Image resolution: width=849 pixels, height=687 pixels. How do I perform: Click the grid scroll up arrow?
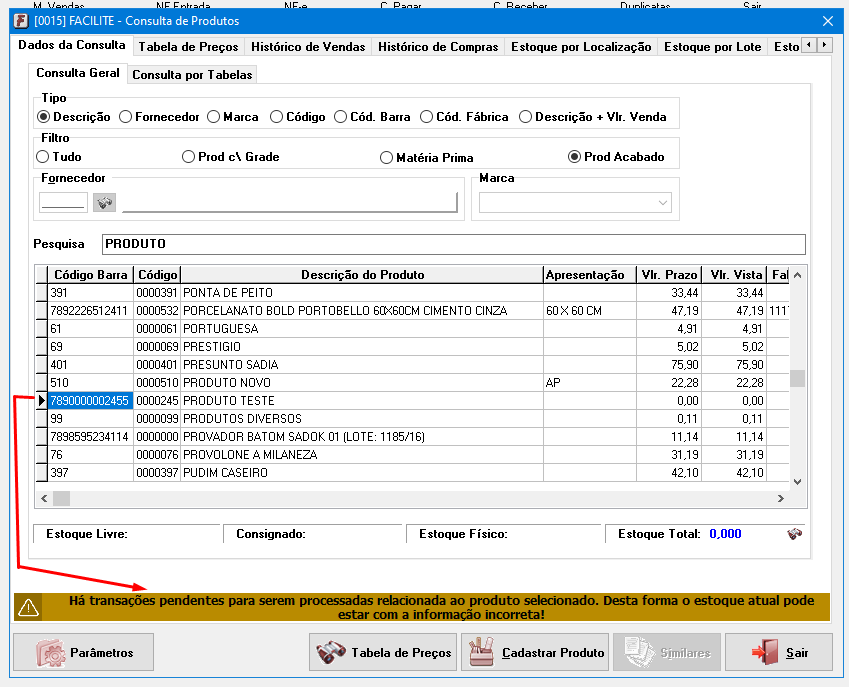pos(797,275)
